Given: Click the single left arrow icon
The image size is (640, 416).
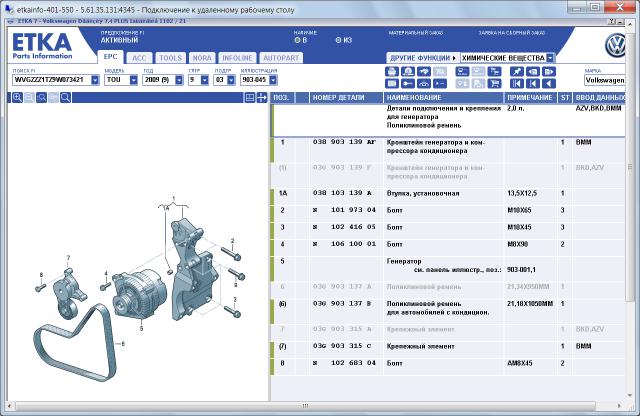Looking at the screenshot, I should pyautogui.click(x=549, y=84).
